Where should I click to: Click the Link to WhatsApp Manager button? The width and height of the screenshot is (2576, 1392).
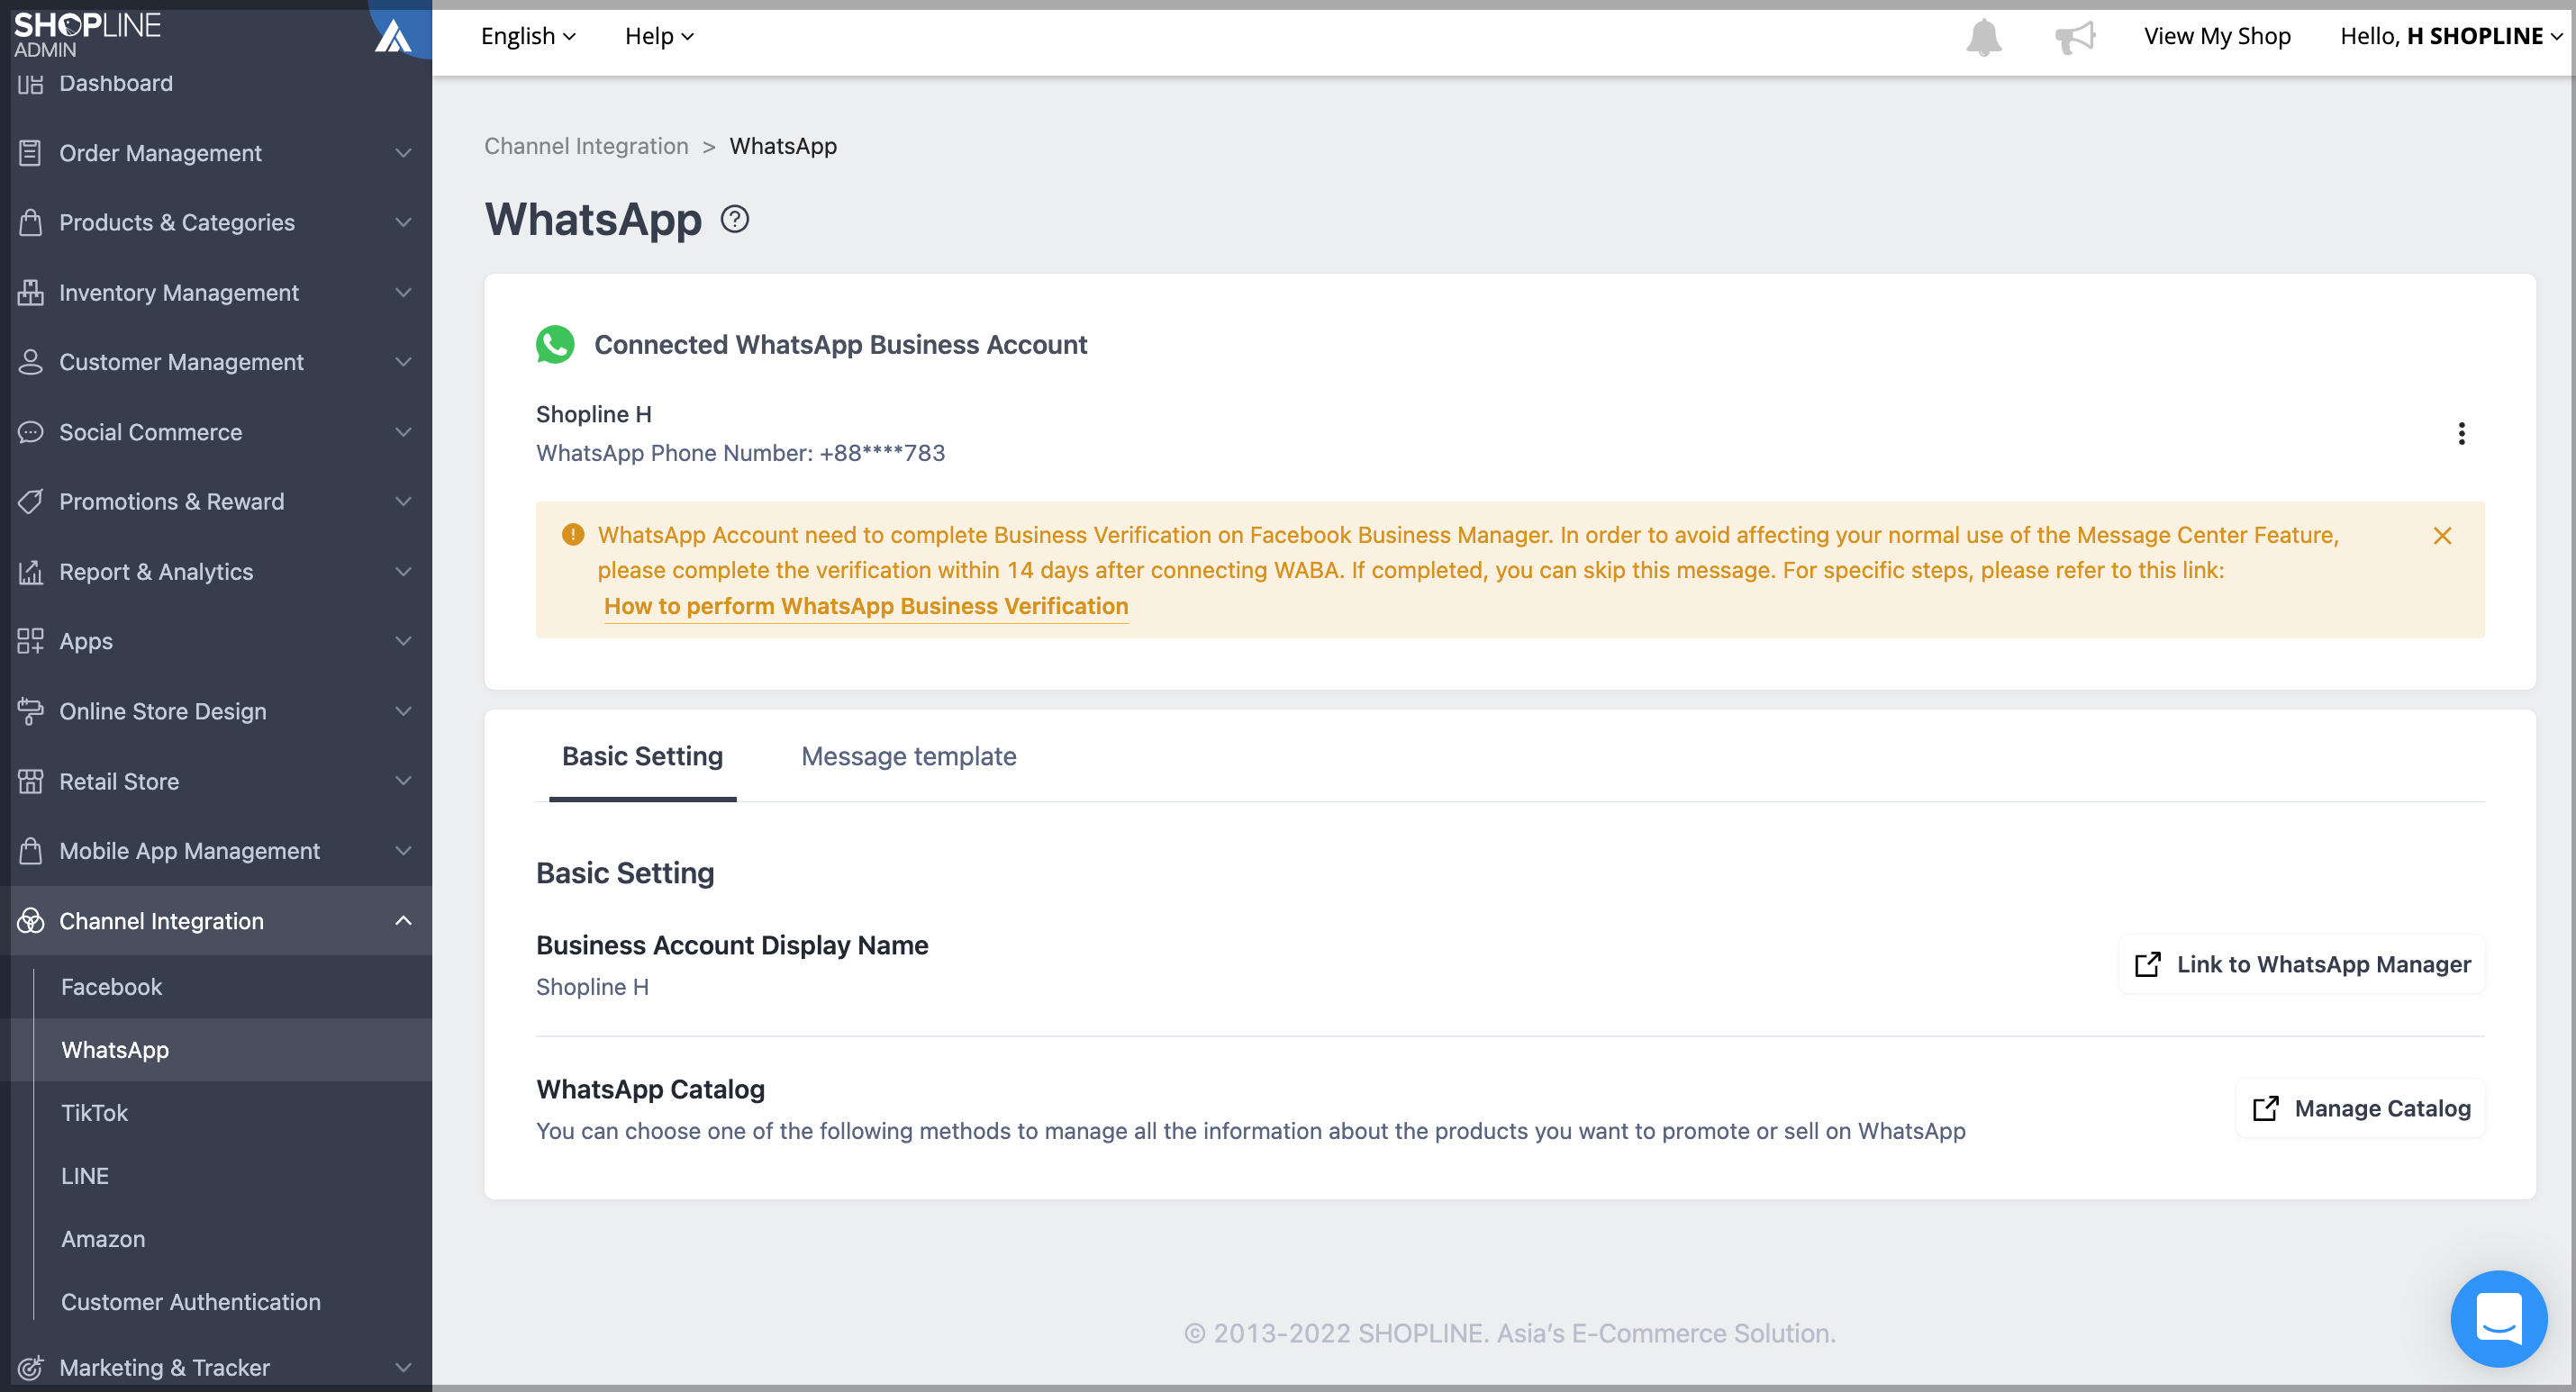pyautogui.click(x=2302, y=964)
